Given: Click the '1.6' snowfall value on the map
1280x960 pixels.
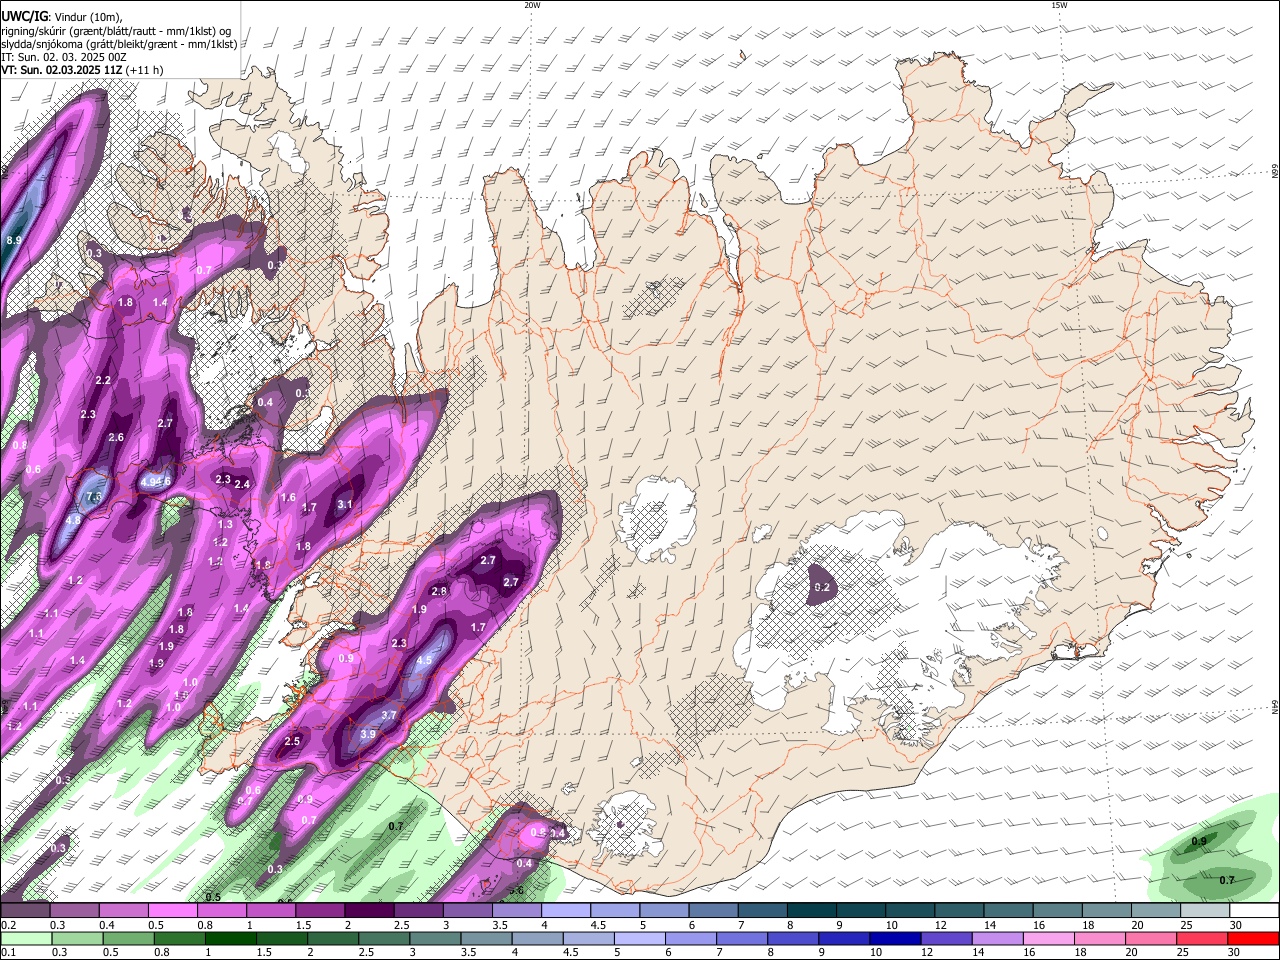Looking at the screenshot, I should pos(288,497).
